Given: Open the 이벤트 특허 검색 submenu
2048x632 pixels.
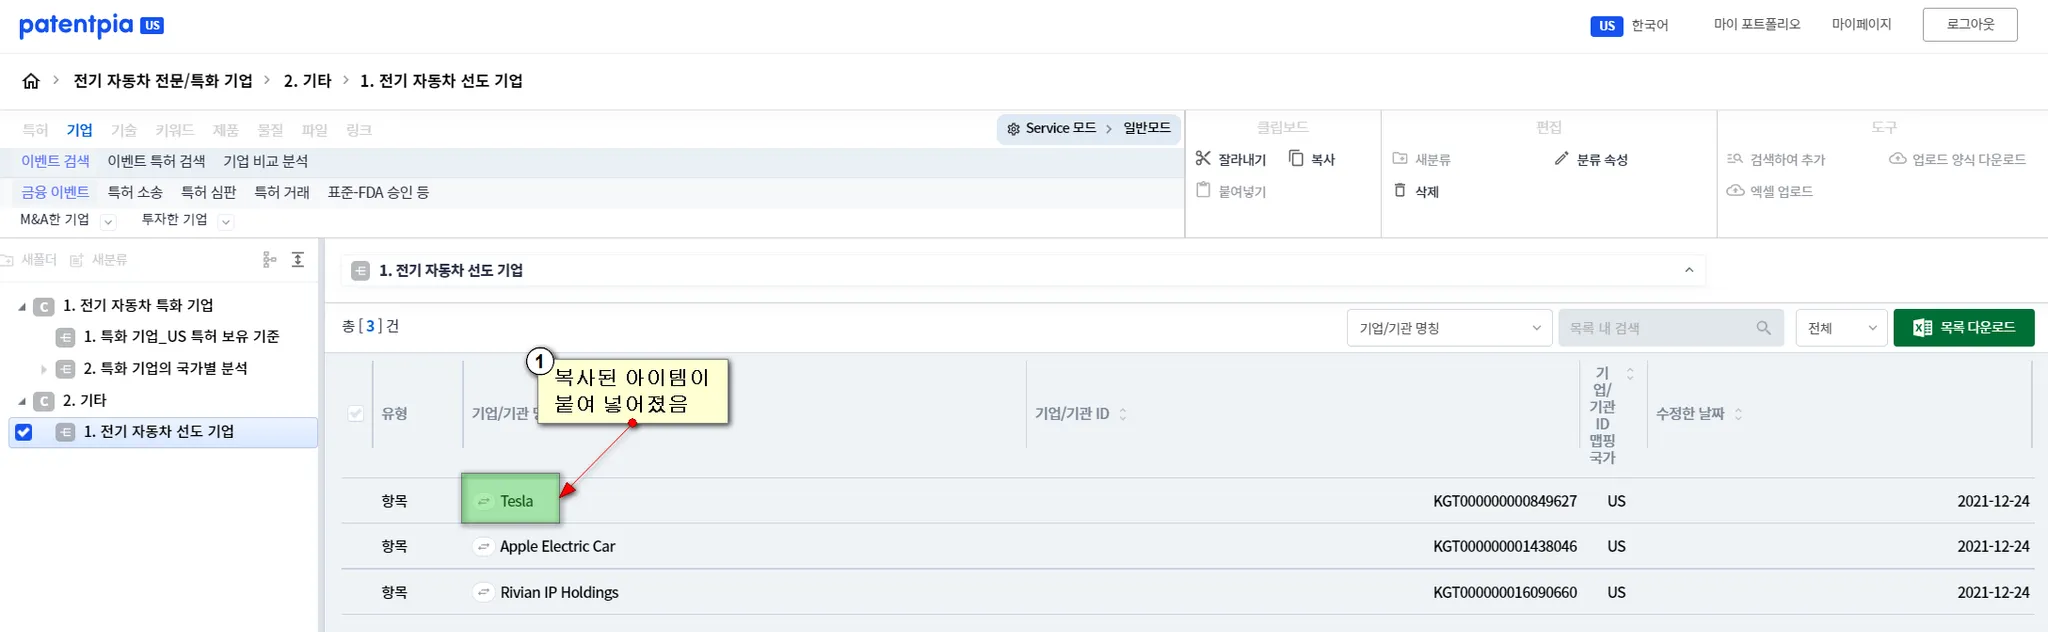Looking at the screenshot, I should (156, 161).
